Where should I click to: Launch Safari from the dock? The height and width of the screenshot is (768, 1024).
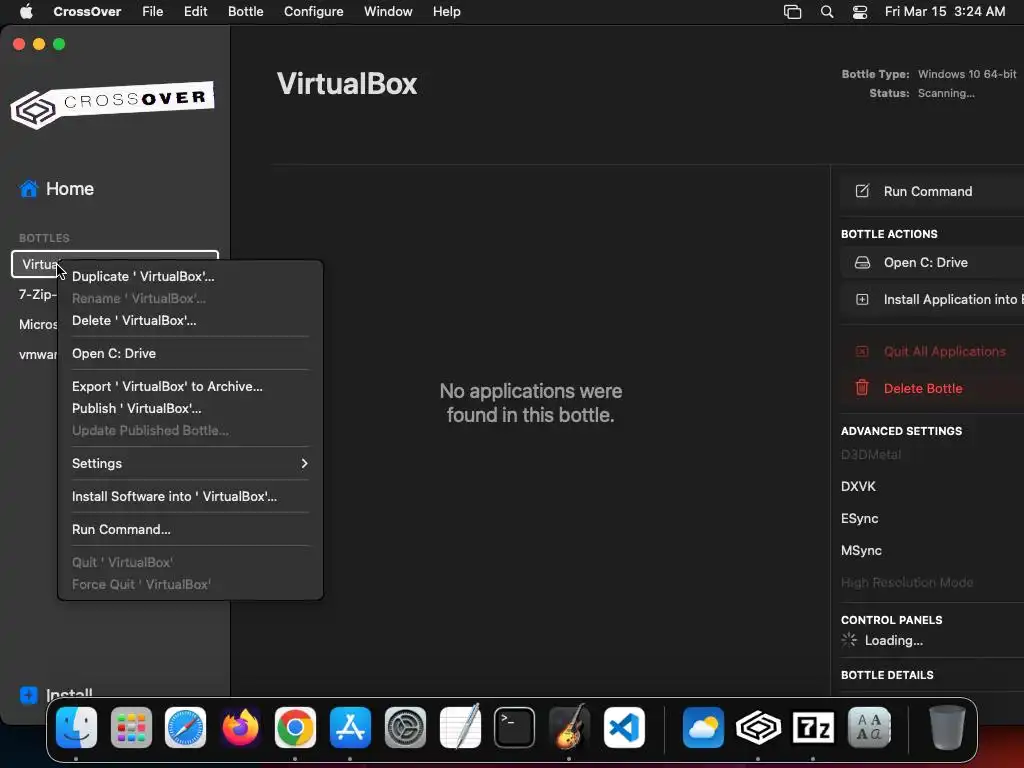pos(185,728)
